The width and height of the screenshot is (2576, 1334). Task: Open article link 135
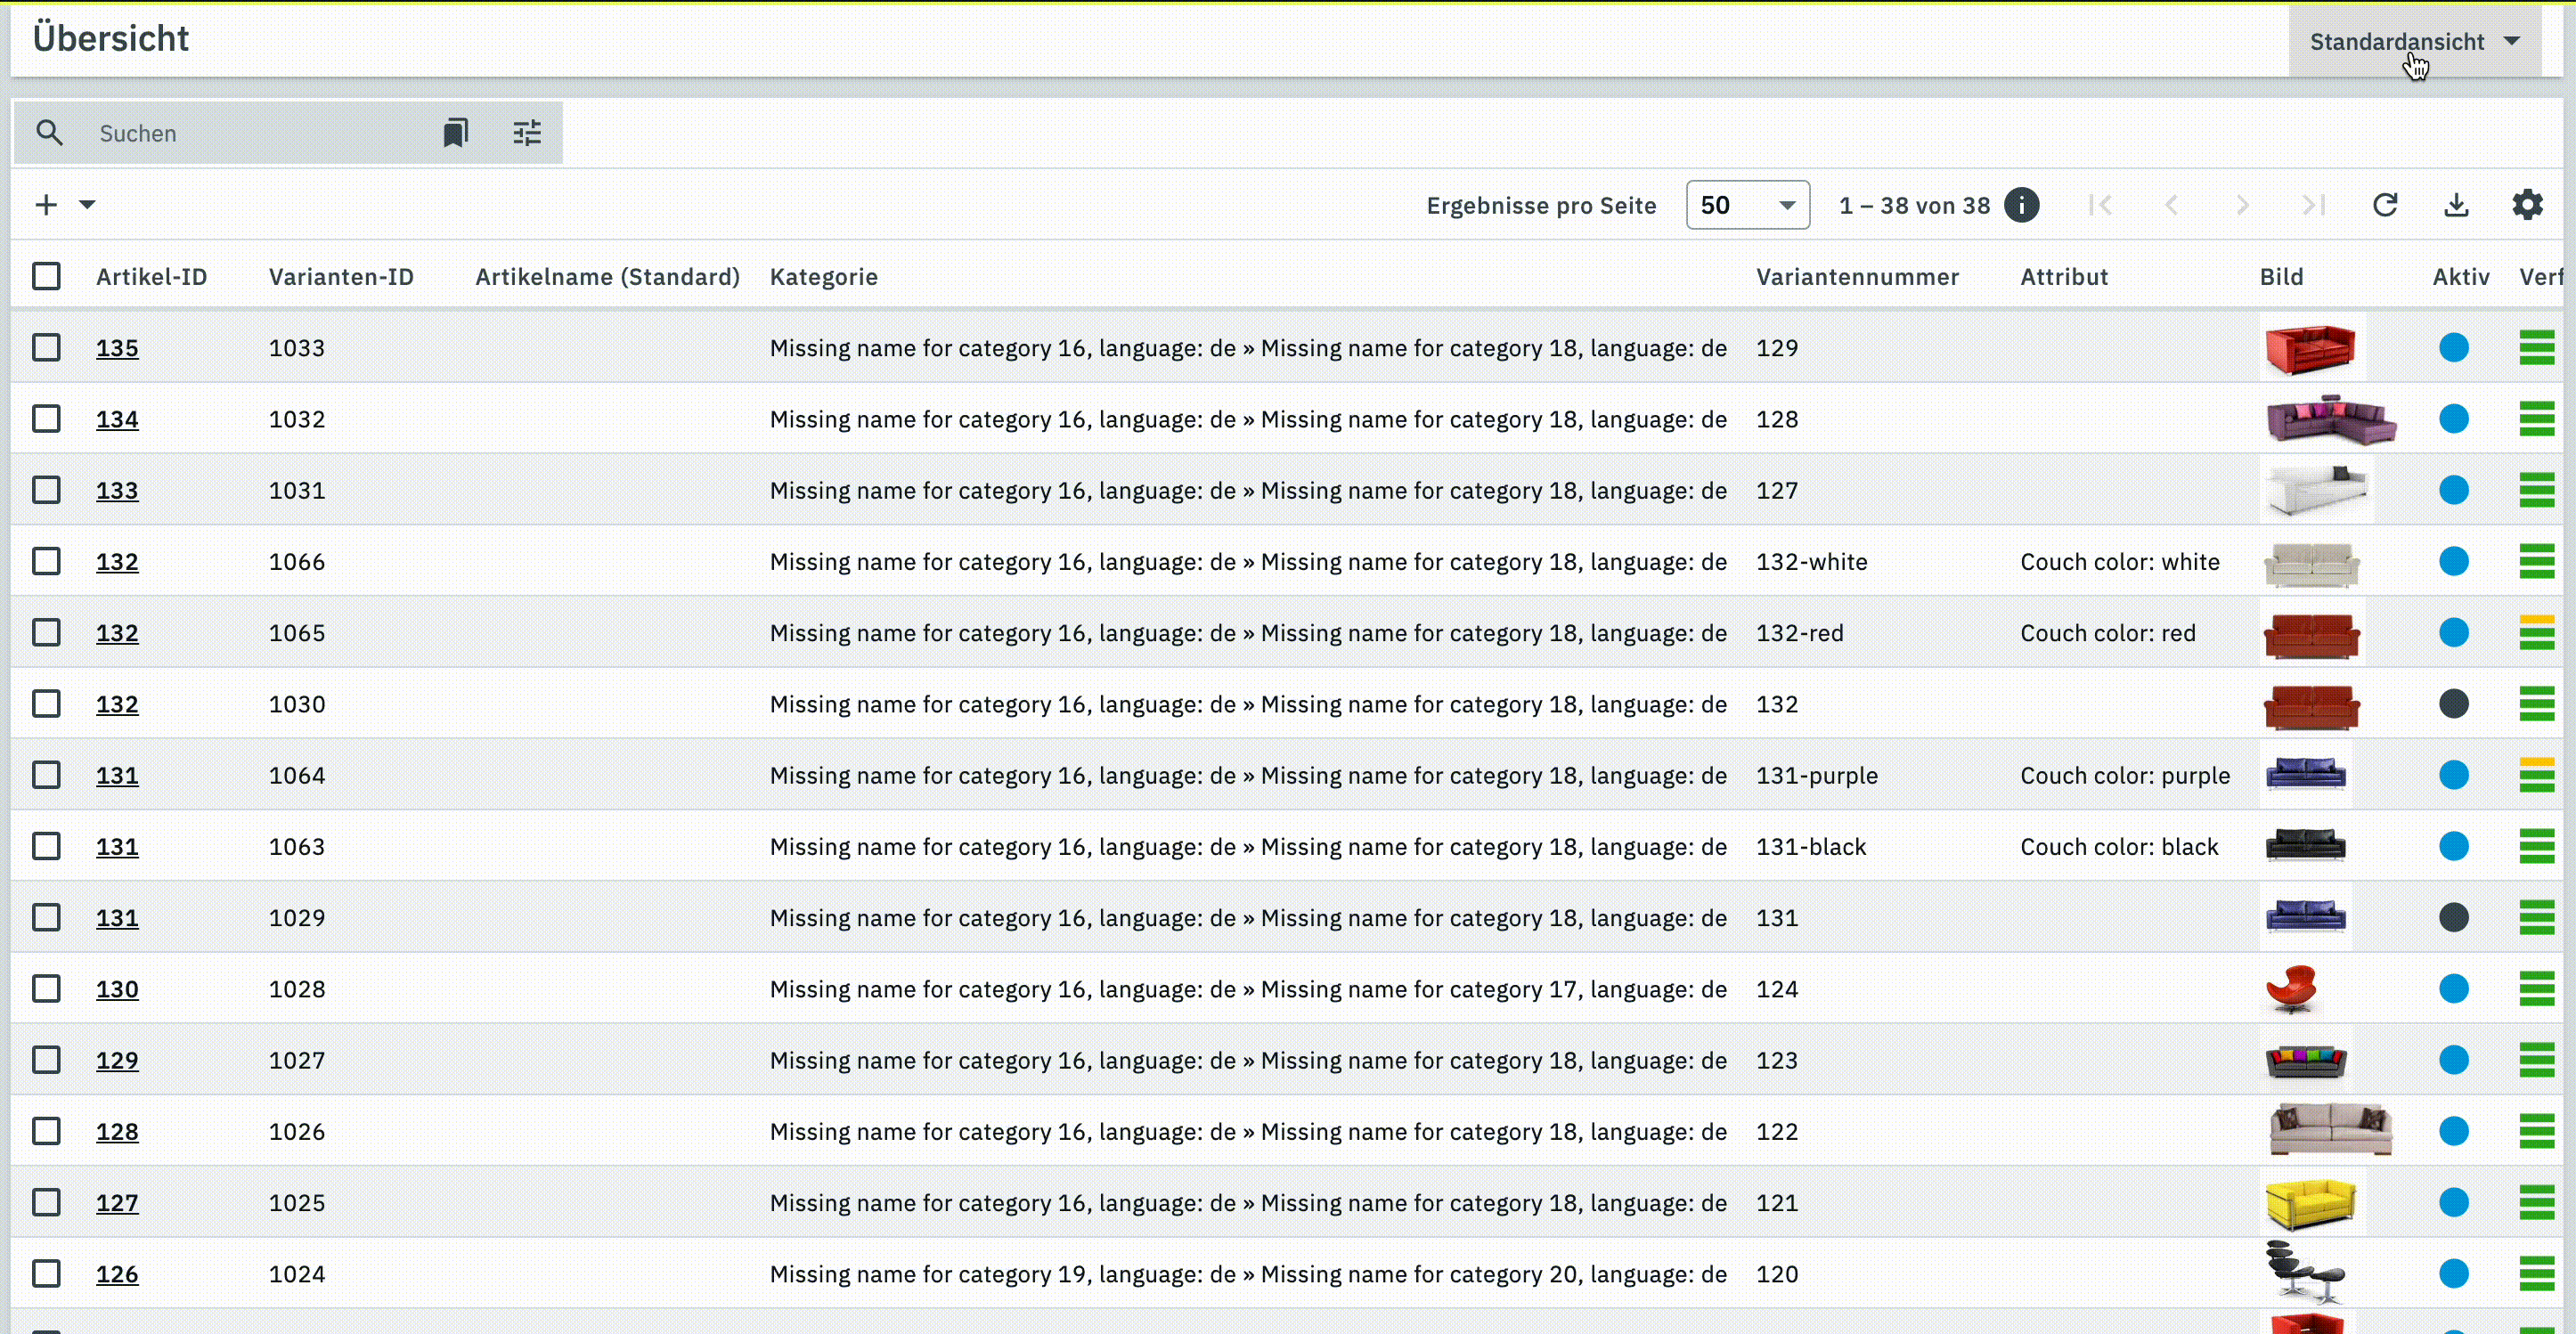[x=117, y=348]
